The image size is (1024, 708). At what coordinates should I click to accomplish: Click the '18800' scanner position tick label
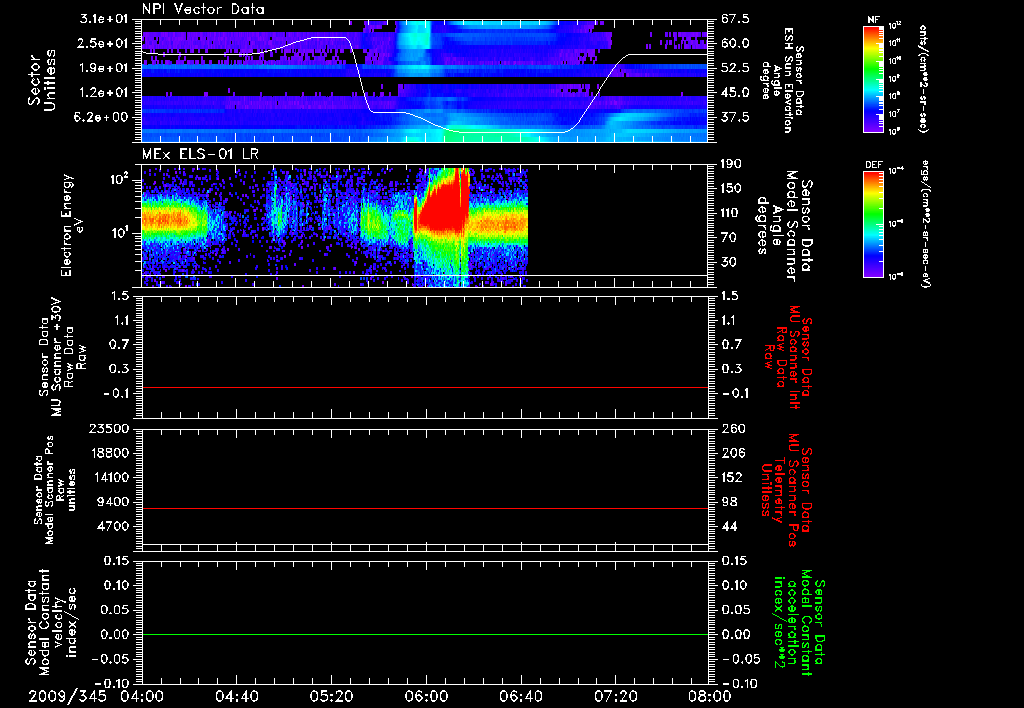(x=110, y=453)
